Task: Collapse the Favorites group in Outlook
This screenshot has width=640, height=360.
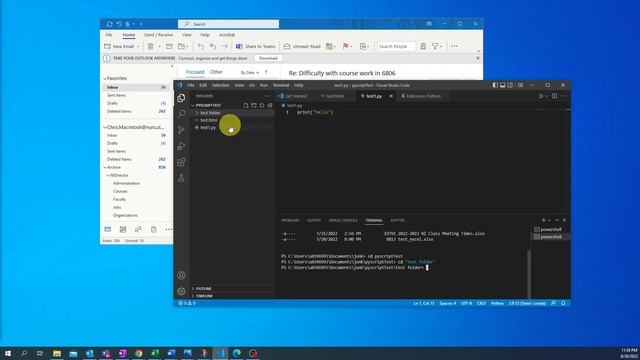Action: [x=105, y=78]
